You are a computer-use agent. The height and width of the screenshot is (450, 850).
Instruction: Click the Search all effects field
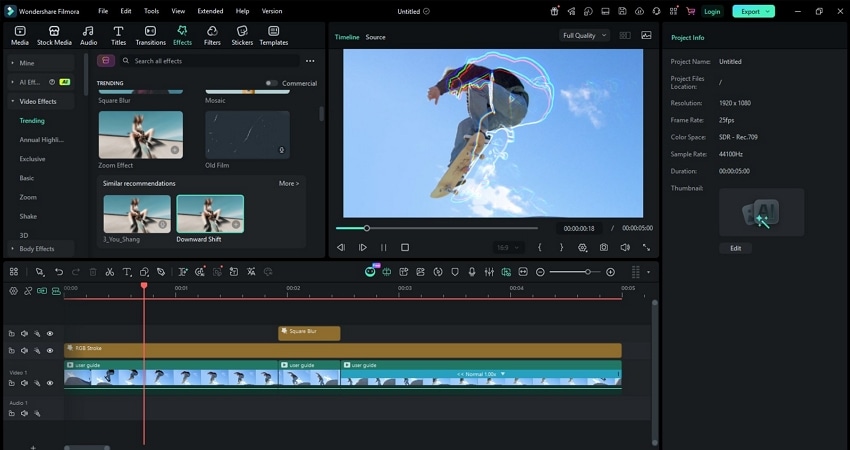[209, 61]
